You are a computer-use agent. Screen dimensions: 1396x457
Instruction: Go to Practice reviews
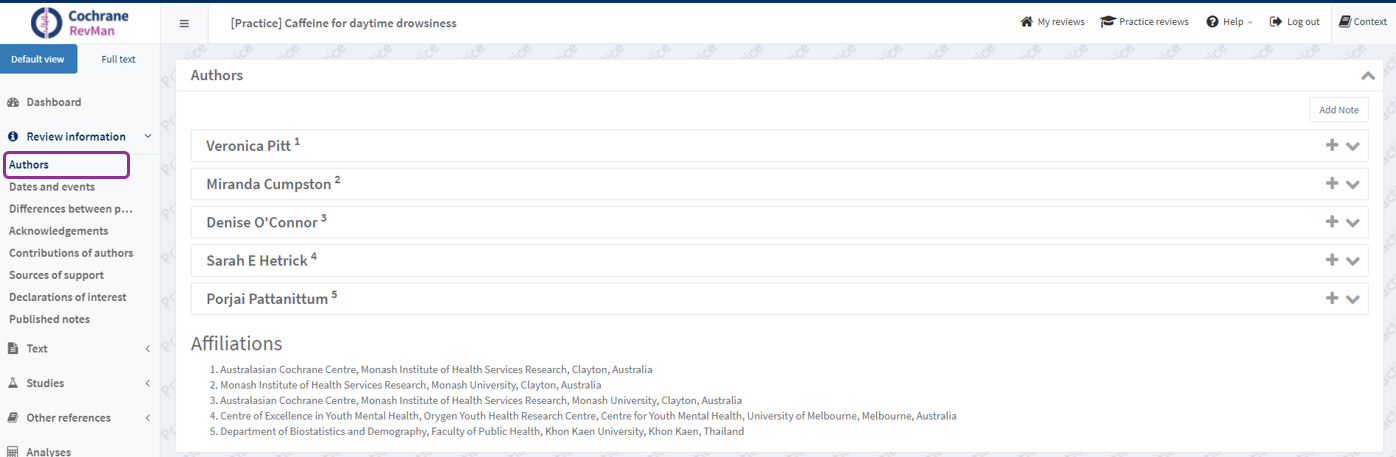click(x=1144, y=22)
